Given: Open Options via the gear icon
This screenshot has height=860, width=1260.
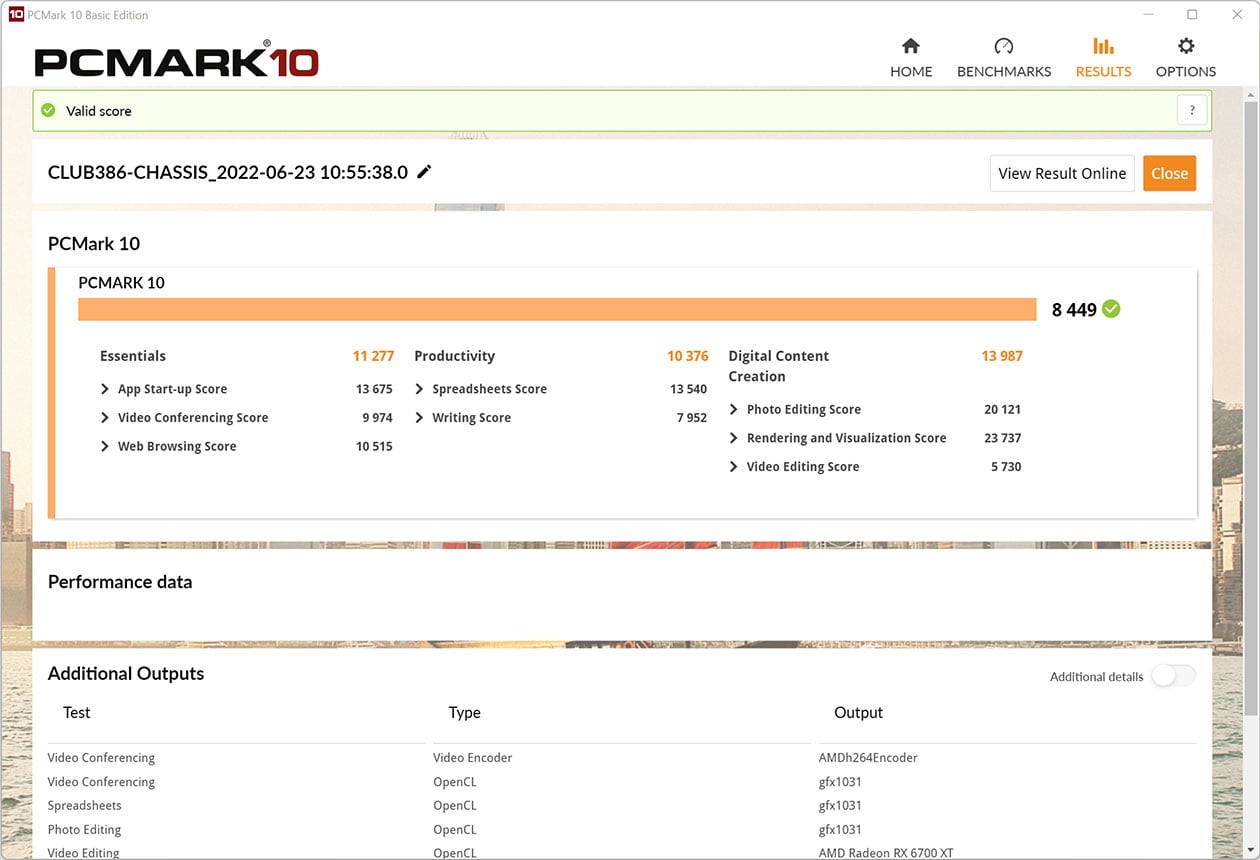Looking at the screenshot, I should point(1185,46).
